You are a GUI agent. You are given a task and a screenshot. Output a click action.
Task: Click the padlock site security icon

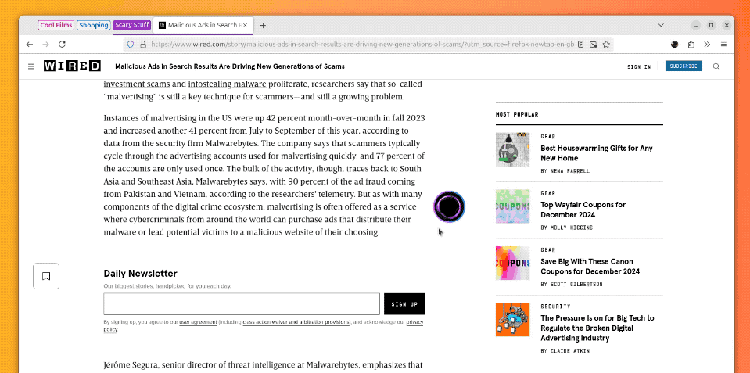[x=142, y=44]
